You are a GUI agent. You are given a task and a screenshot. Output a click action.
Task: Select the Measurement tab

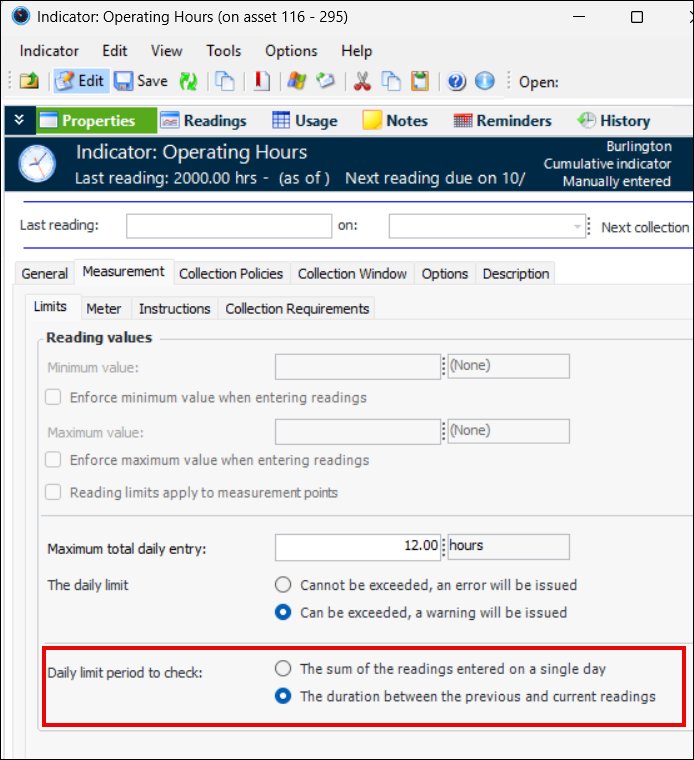(124, 271)
